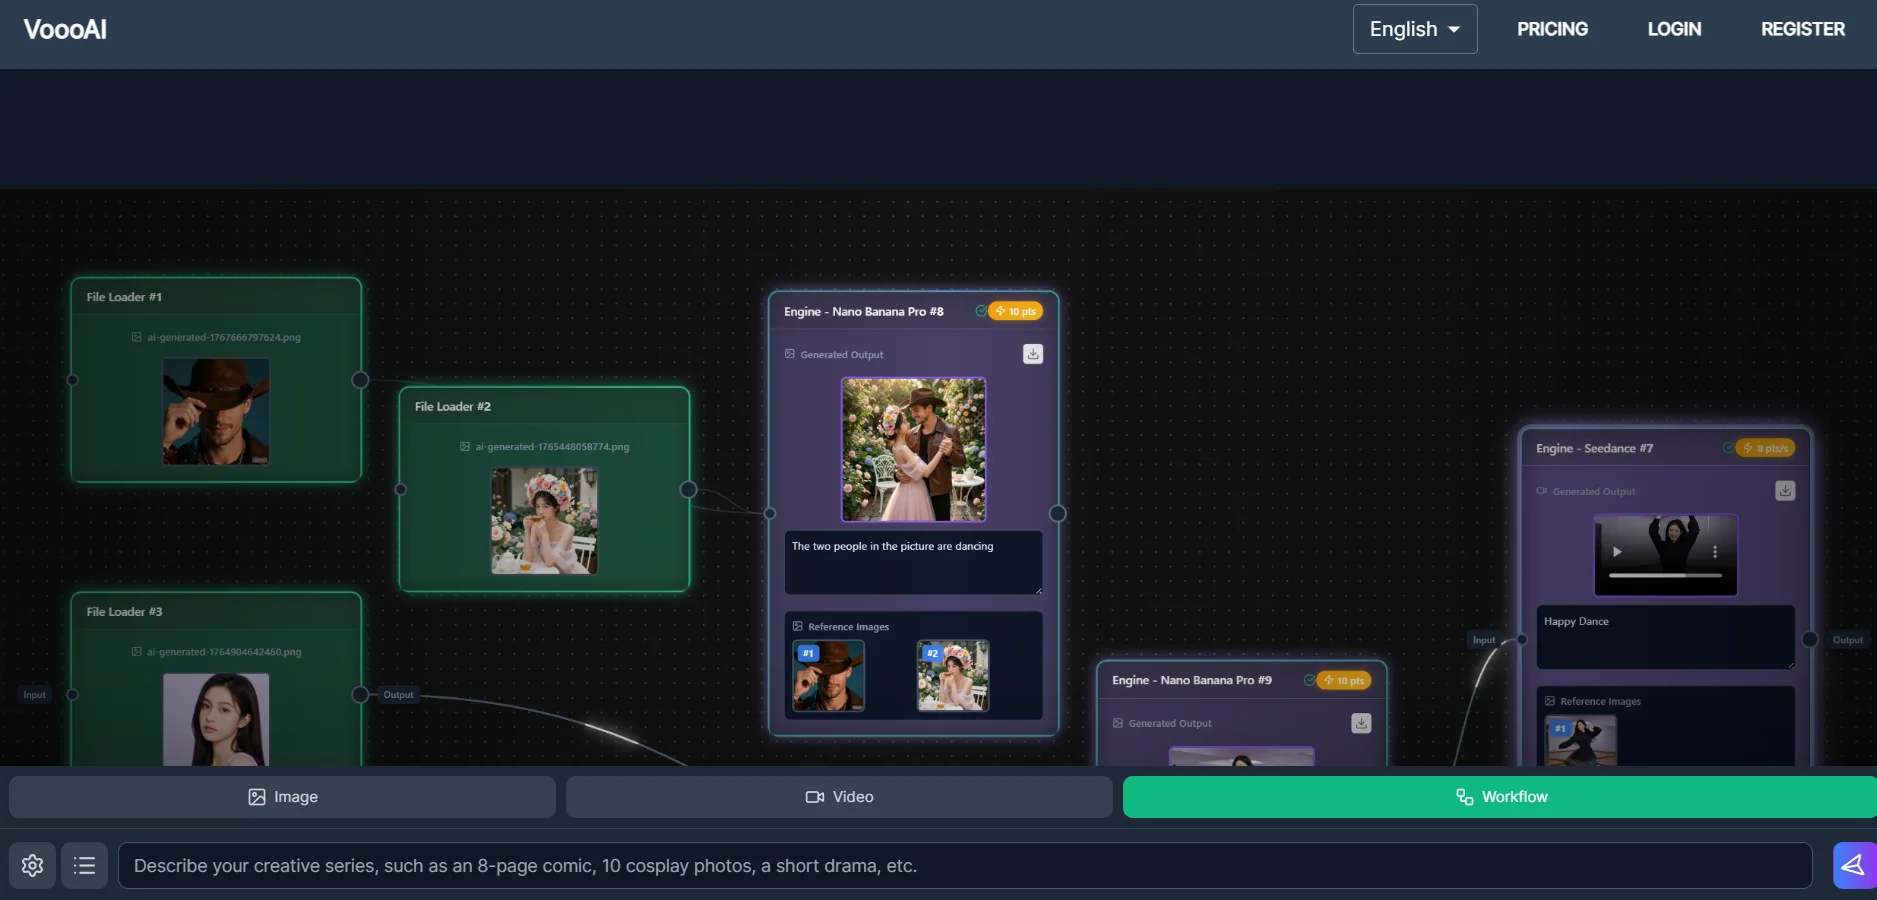Click the purple send arrow icon
The image size is (1877, 900).
coord(1853,865)
